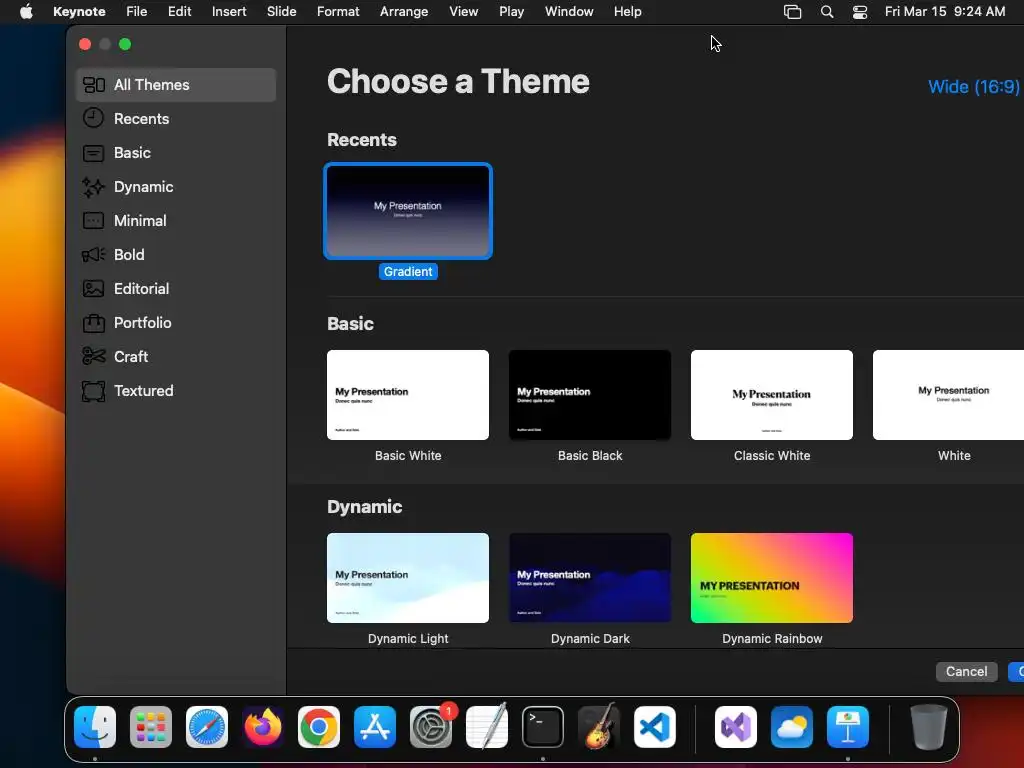Select the All Themes sidebar icon

pos(93,85)
